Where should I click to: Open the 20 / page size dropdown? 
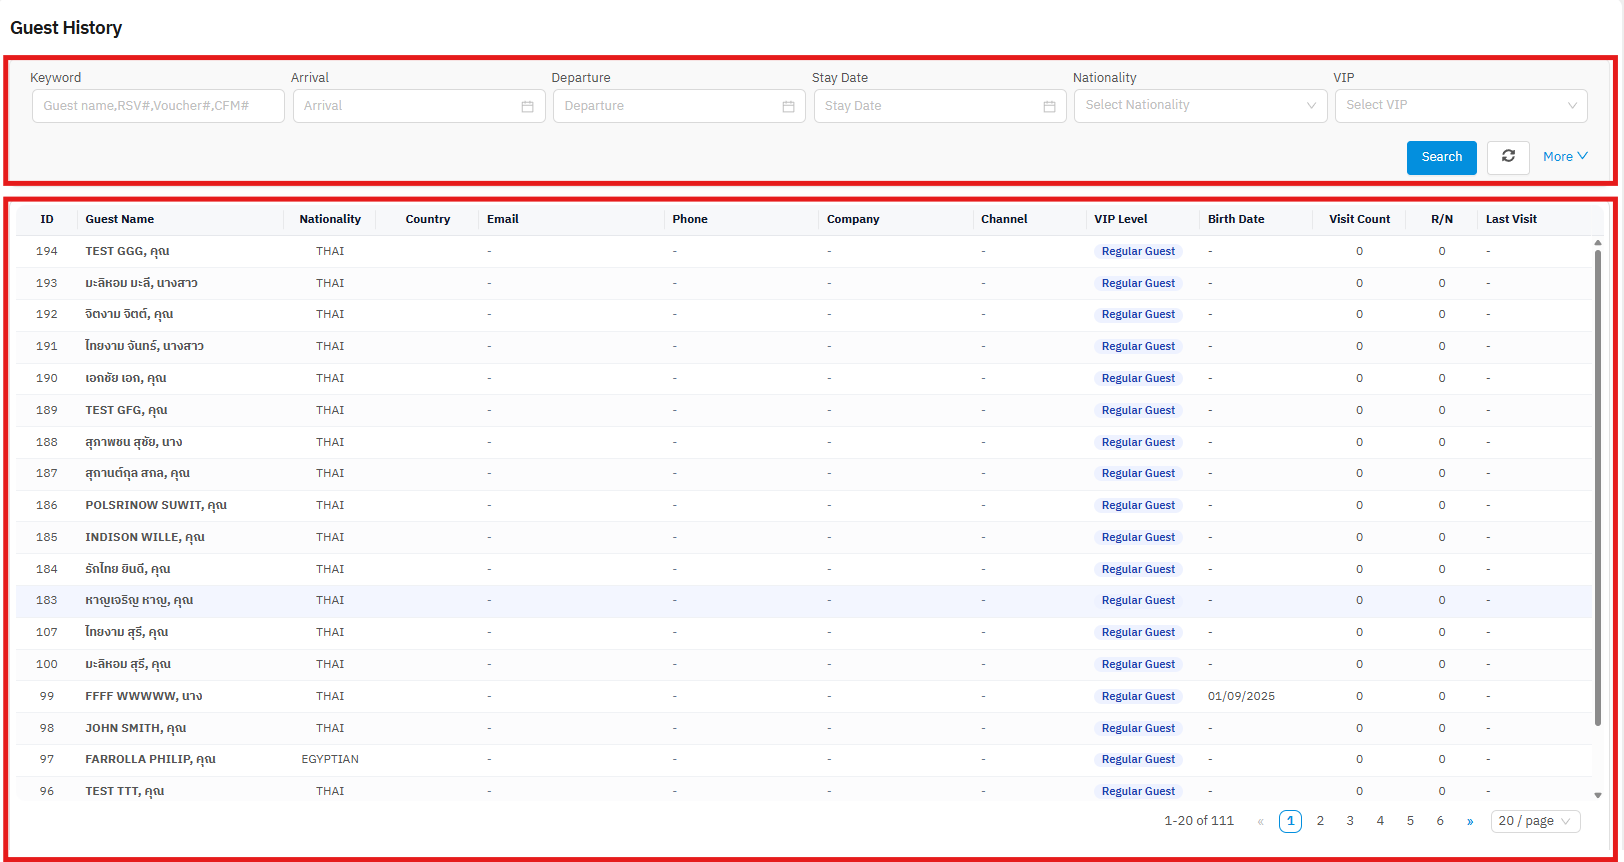(1535, 821)
